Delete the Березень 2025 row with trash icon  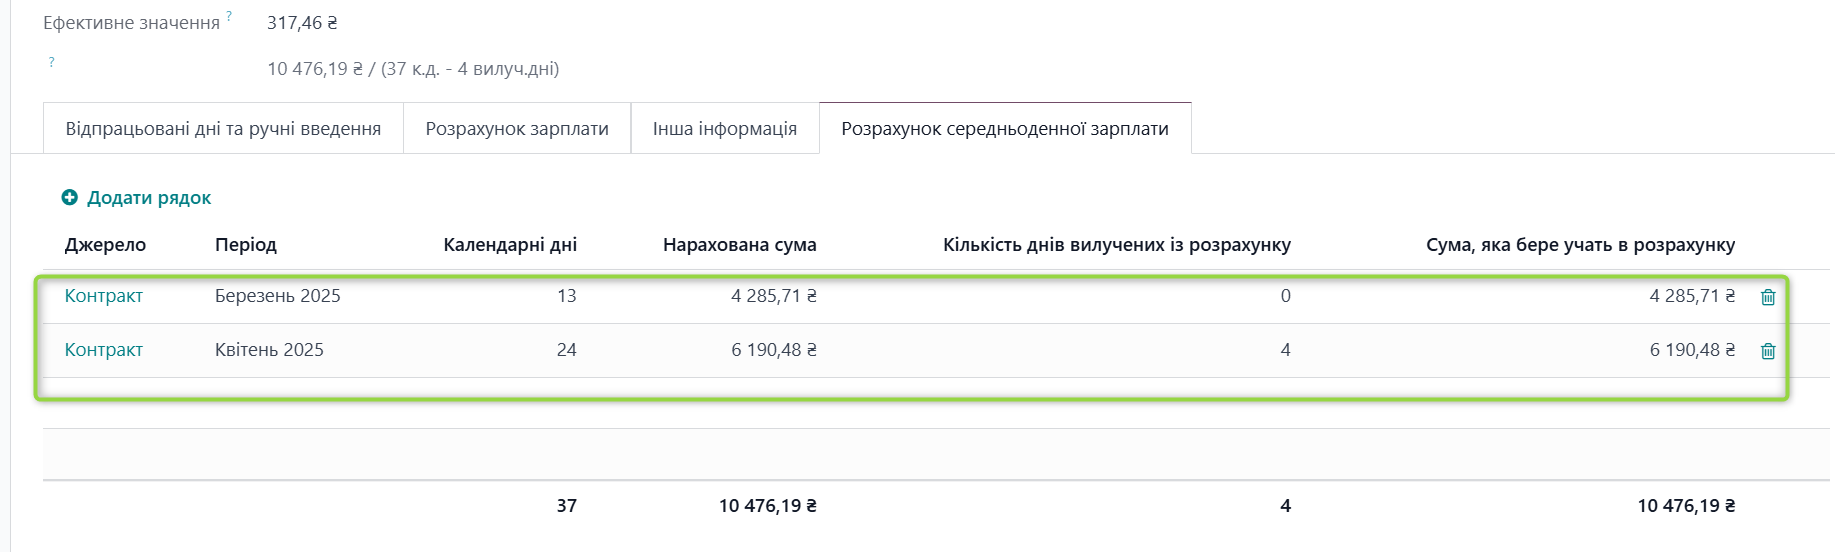[1768, 297]
